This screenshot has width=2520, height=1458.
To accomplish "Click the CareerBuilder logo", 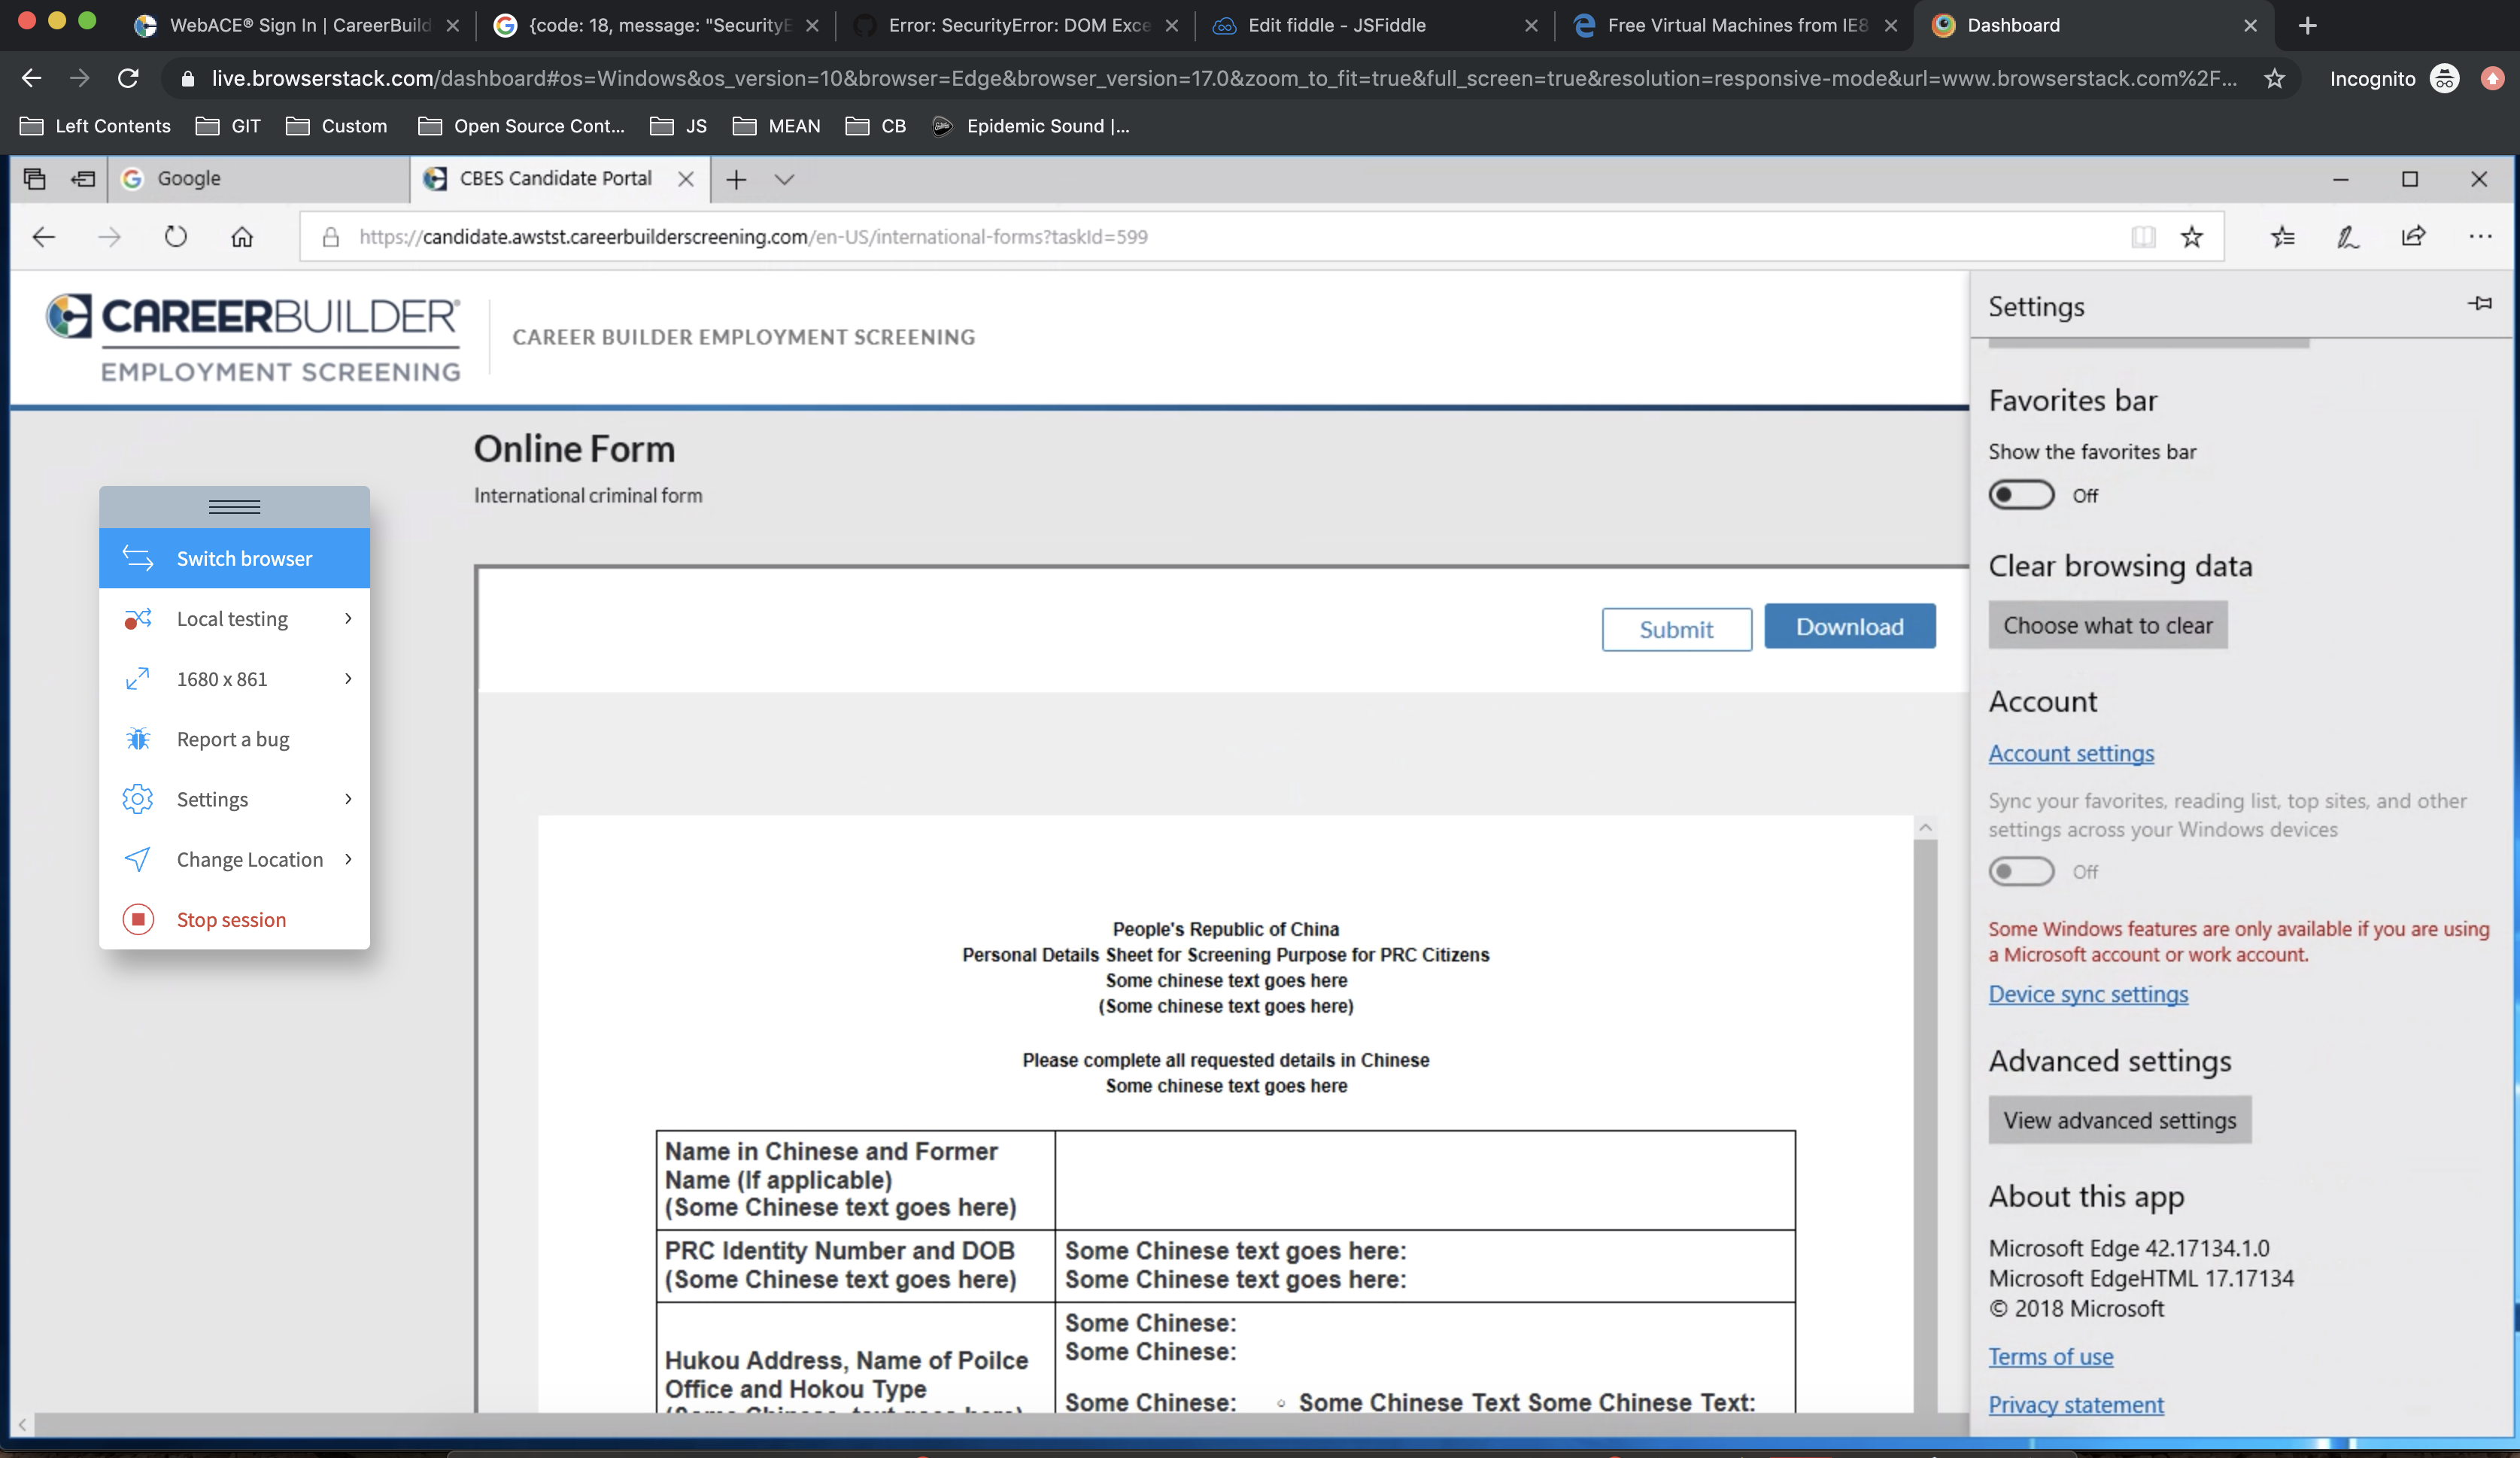I will click(x=254, y=338).
